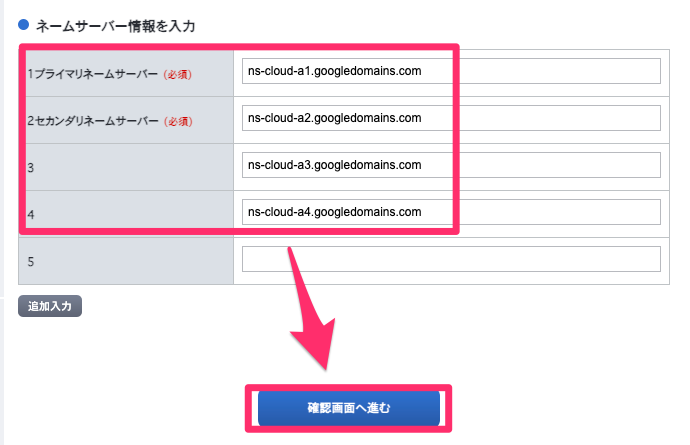Click the primary nameserver input field
The height and width of the screenshot is (445, 690).
click(451, 71)
